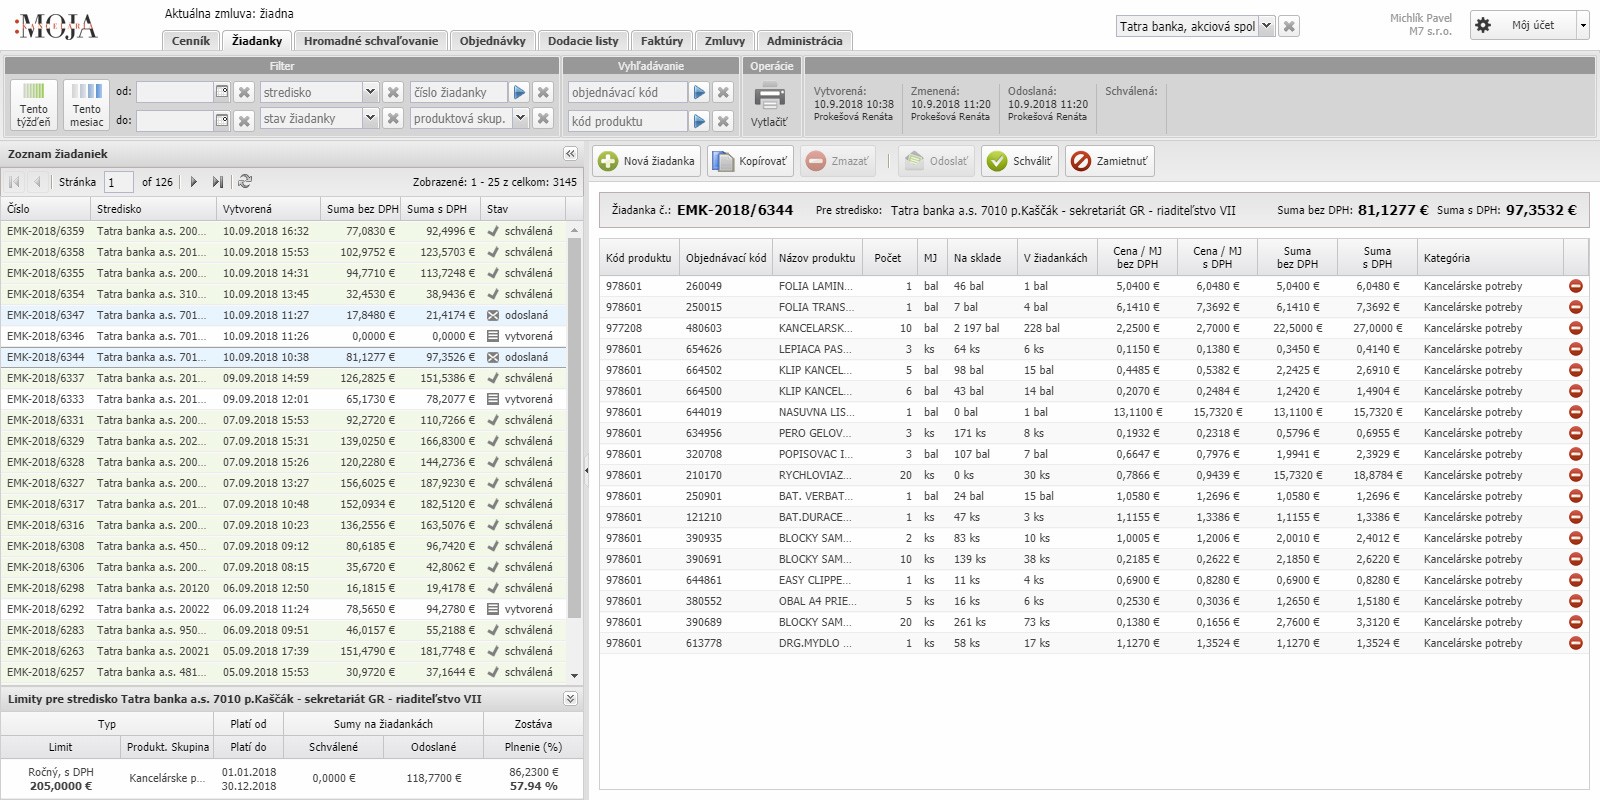Open the Objednávky tab
Viewport: 1600px width, 800px height.
[x=493, y=41]
